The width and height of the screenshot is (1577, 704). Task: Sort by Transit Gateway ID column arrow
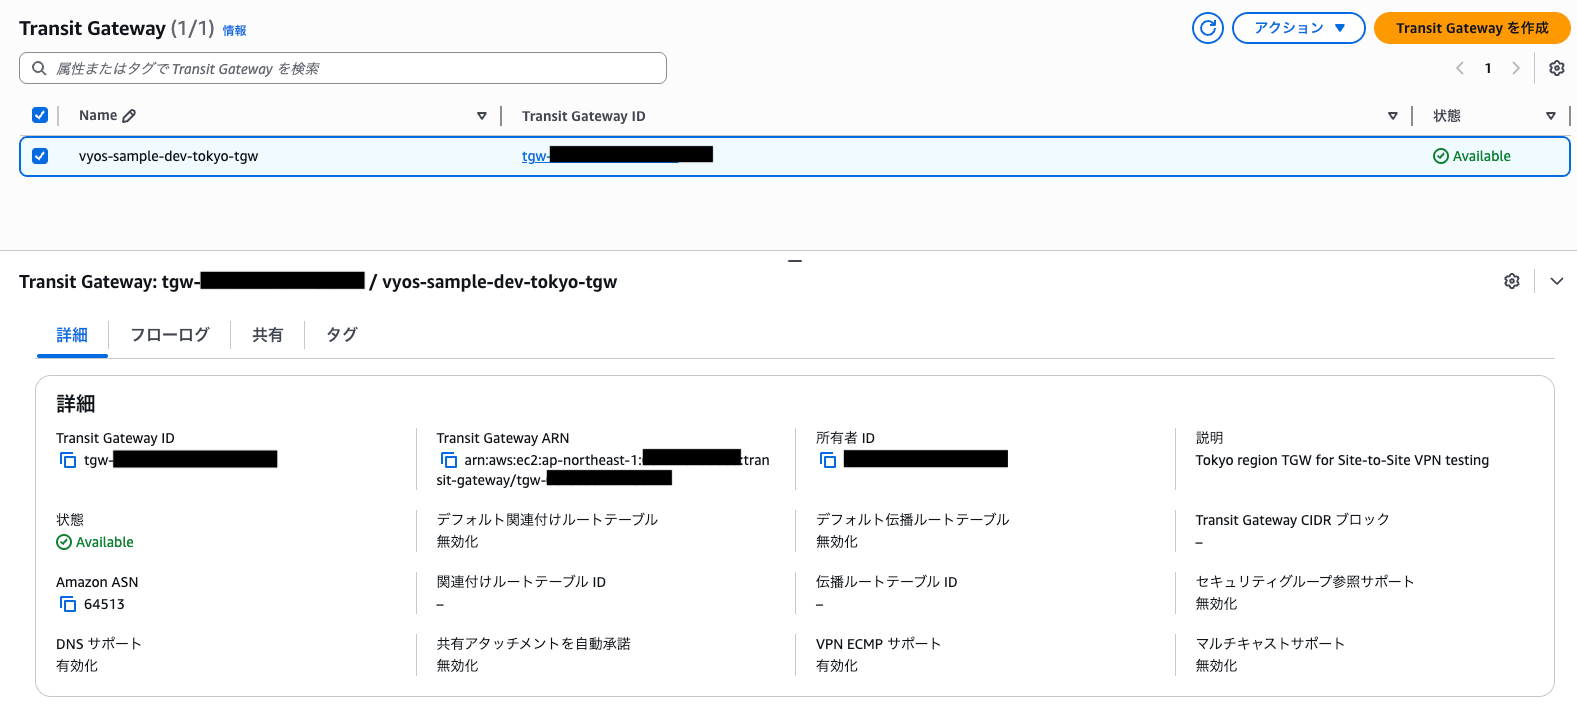point(1392,116)
